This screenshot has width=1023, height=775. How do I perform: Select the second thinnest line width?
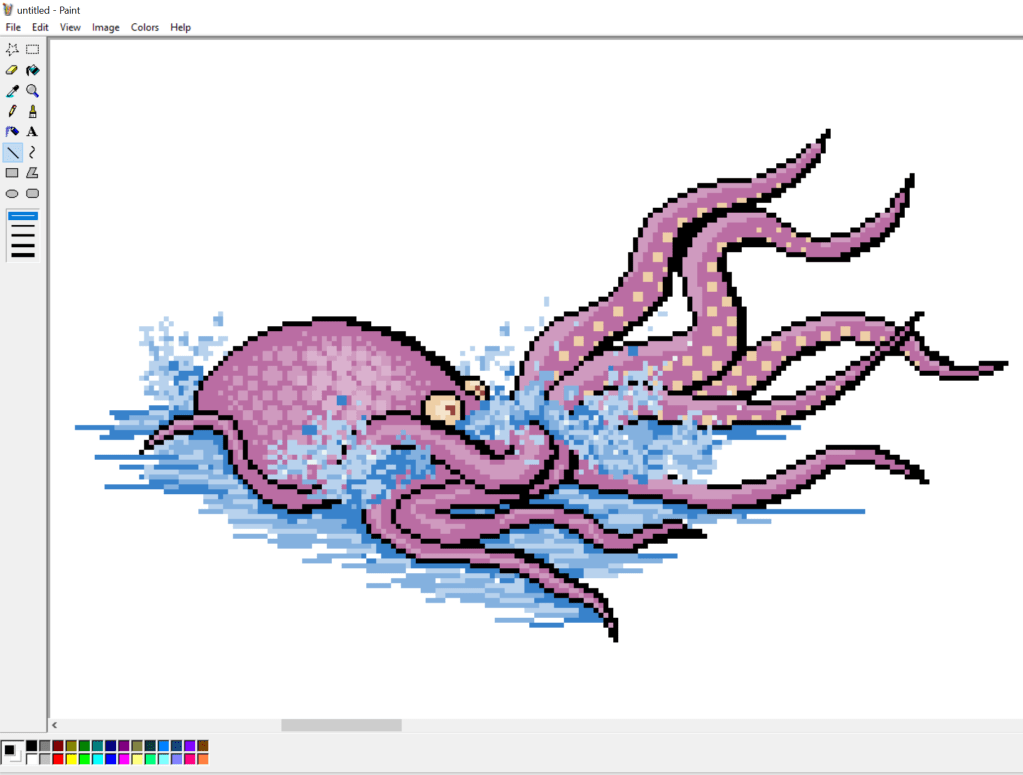[x=22, y=227]
